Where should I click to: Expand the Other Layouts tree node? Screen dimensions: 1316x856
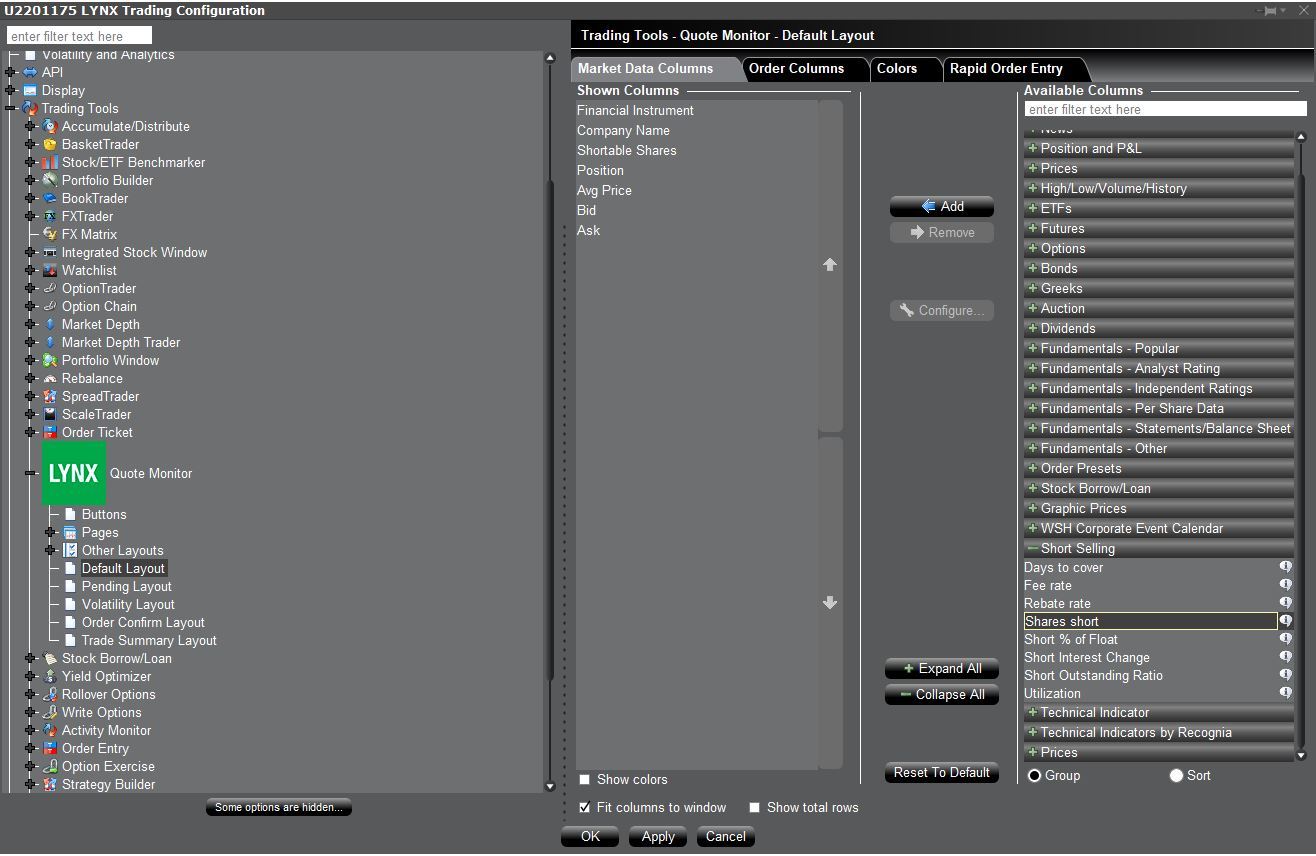point(51,550)
